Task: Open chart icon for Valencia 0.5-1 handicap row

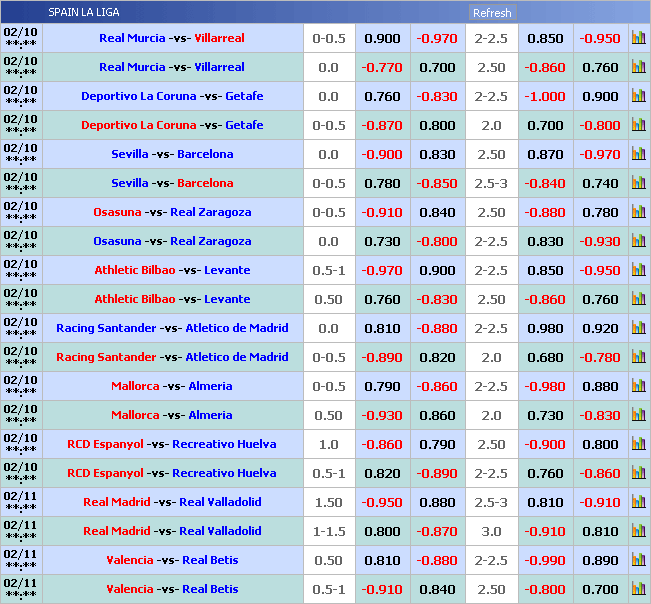Action: pyautogui.click(x=638, y=589)
